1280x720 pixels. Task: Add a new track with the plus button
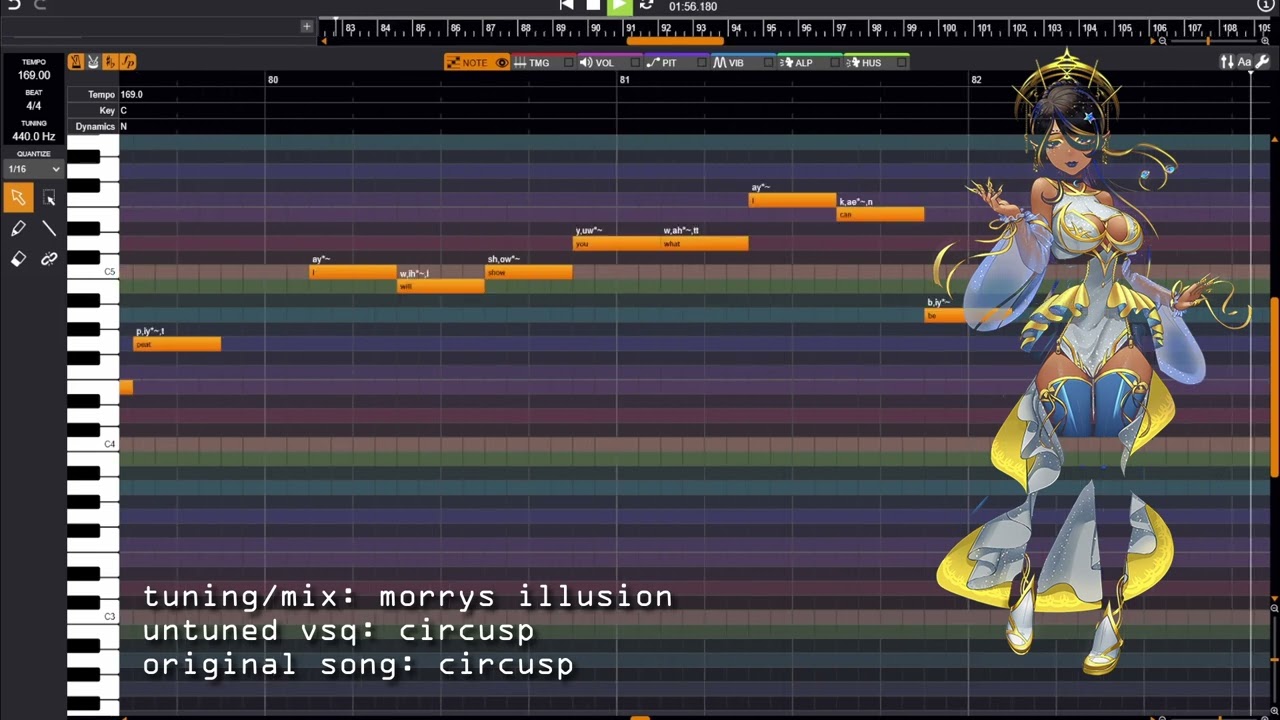point(307,26)
